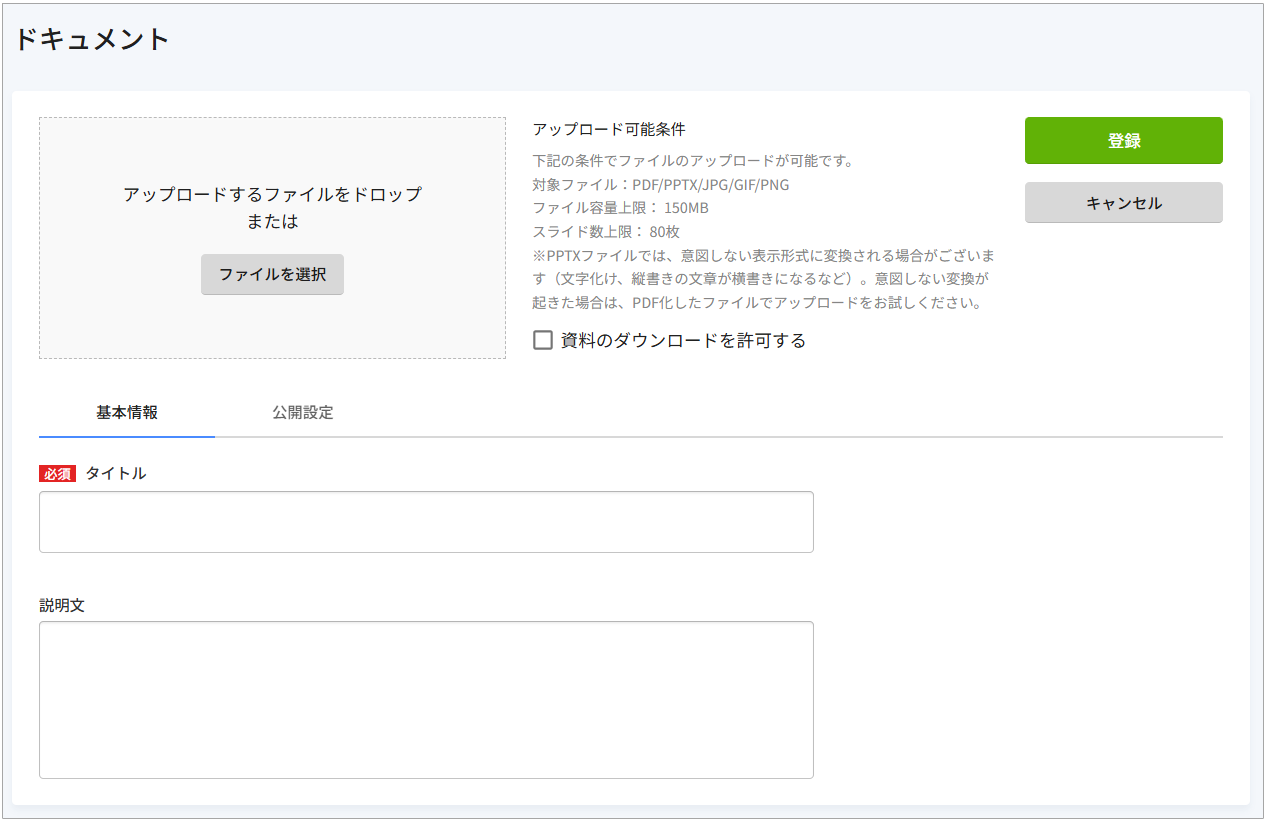Click the green 登録 button
Viewport: 1266px width, 820px height.
(x=1123, y=141)
